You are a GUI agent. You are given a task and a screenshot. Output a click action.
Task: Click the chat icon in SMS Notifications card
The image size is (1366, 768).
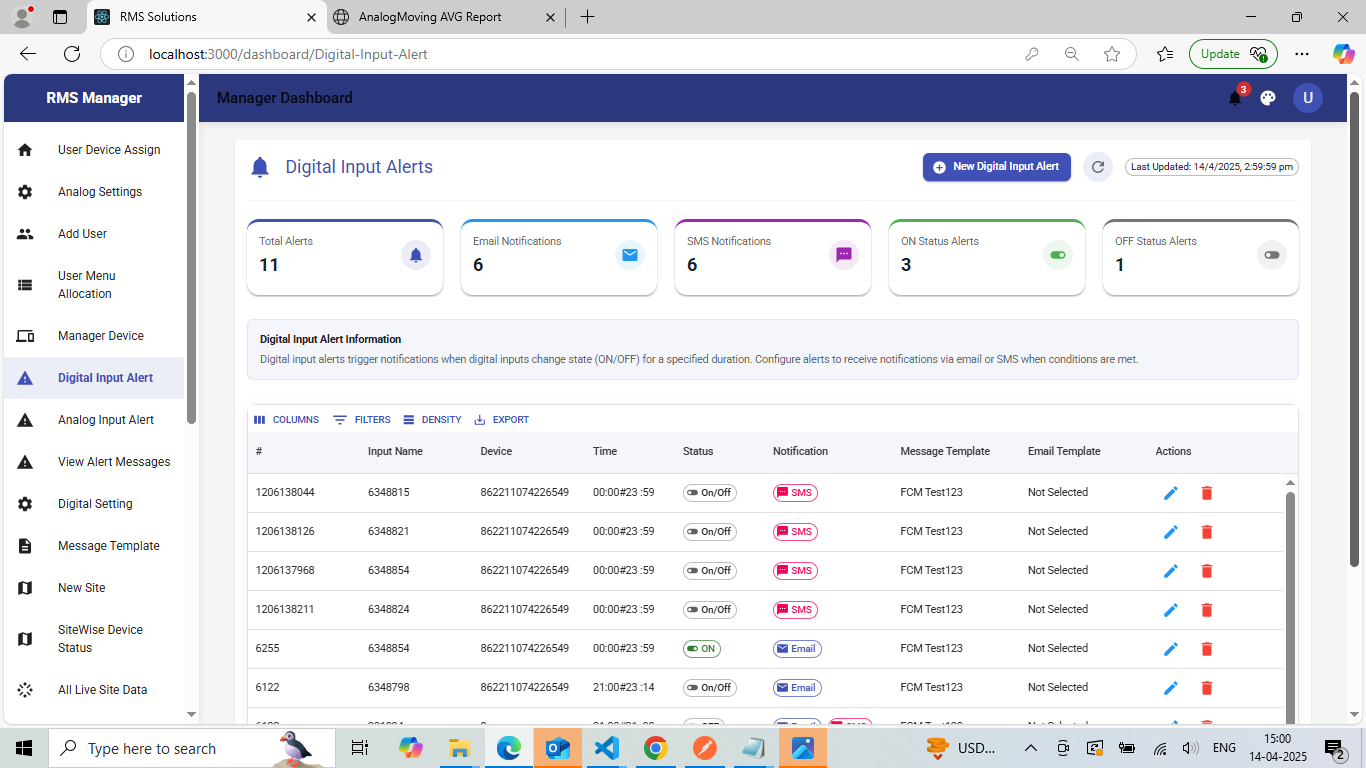(844, 255)
